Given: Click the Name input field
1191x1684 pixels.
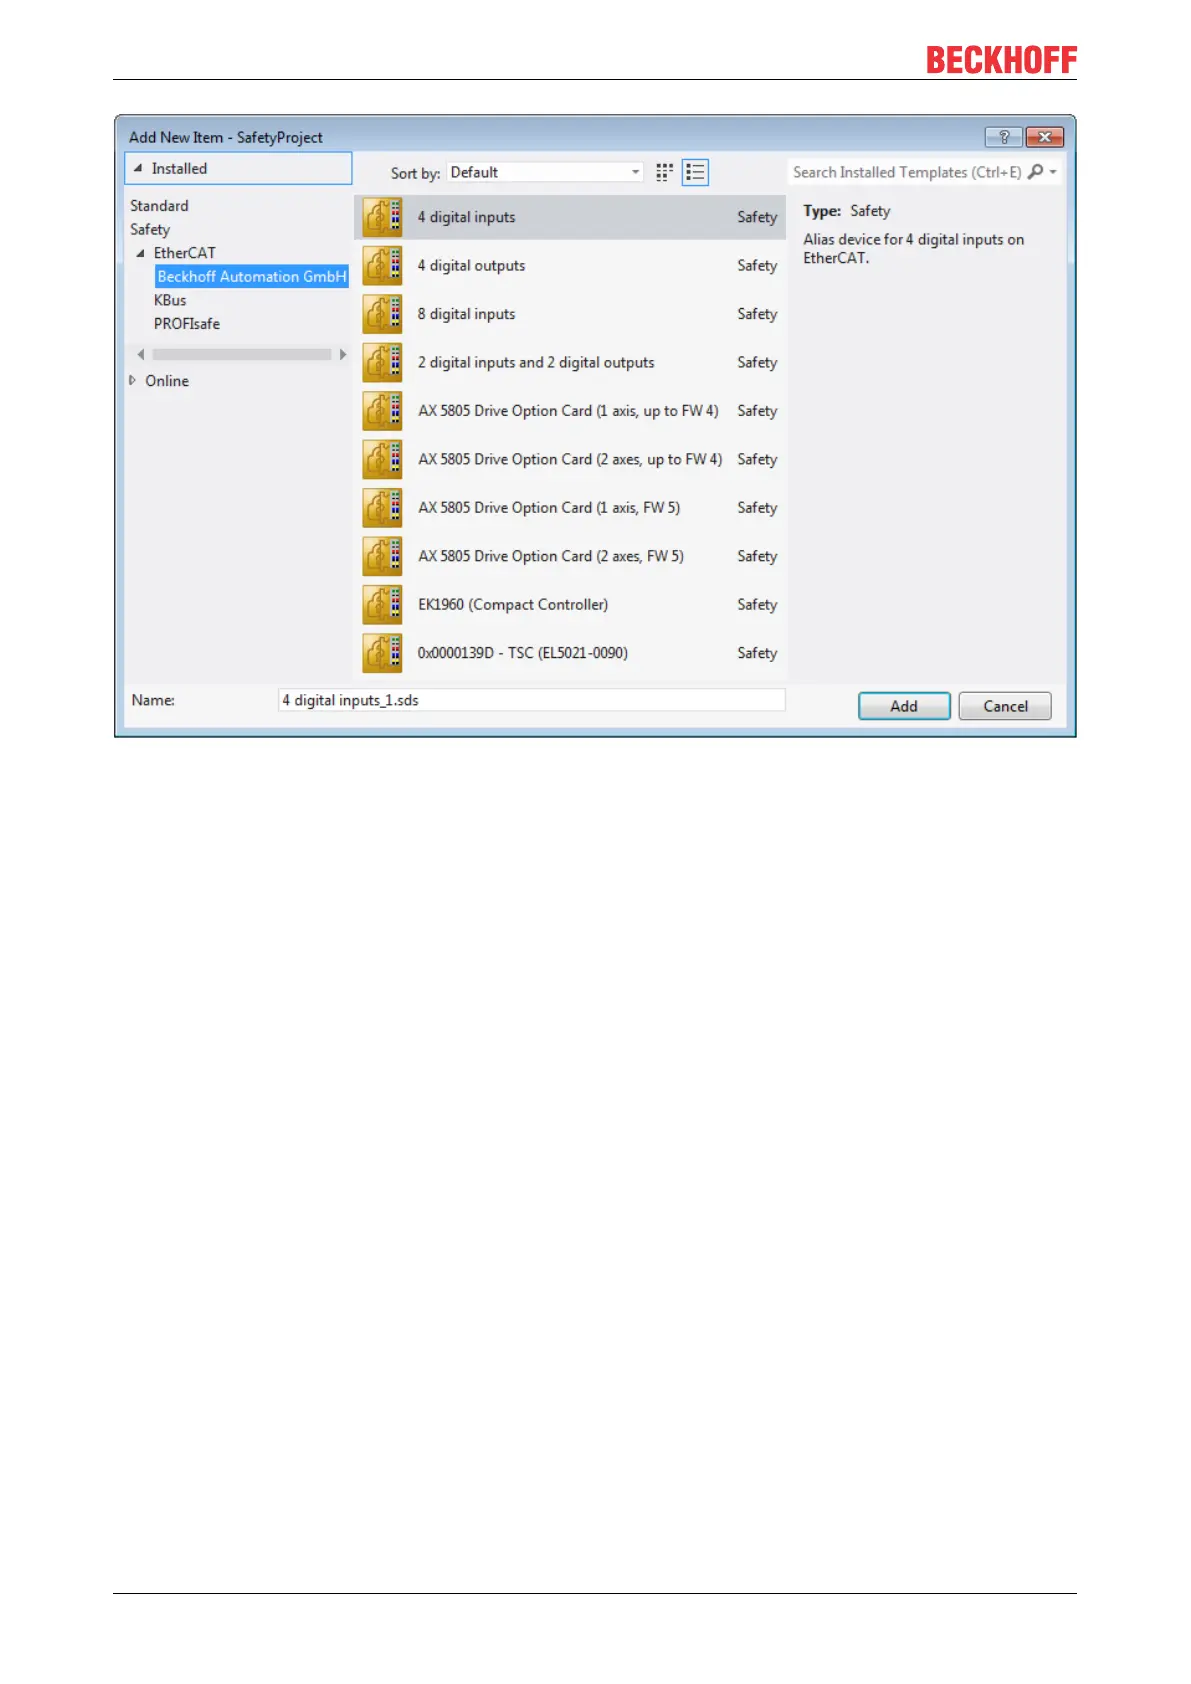Looking at the screenshot, I should click(x=531, y=700).
